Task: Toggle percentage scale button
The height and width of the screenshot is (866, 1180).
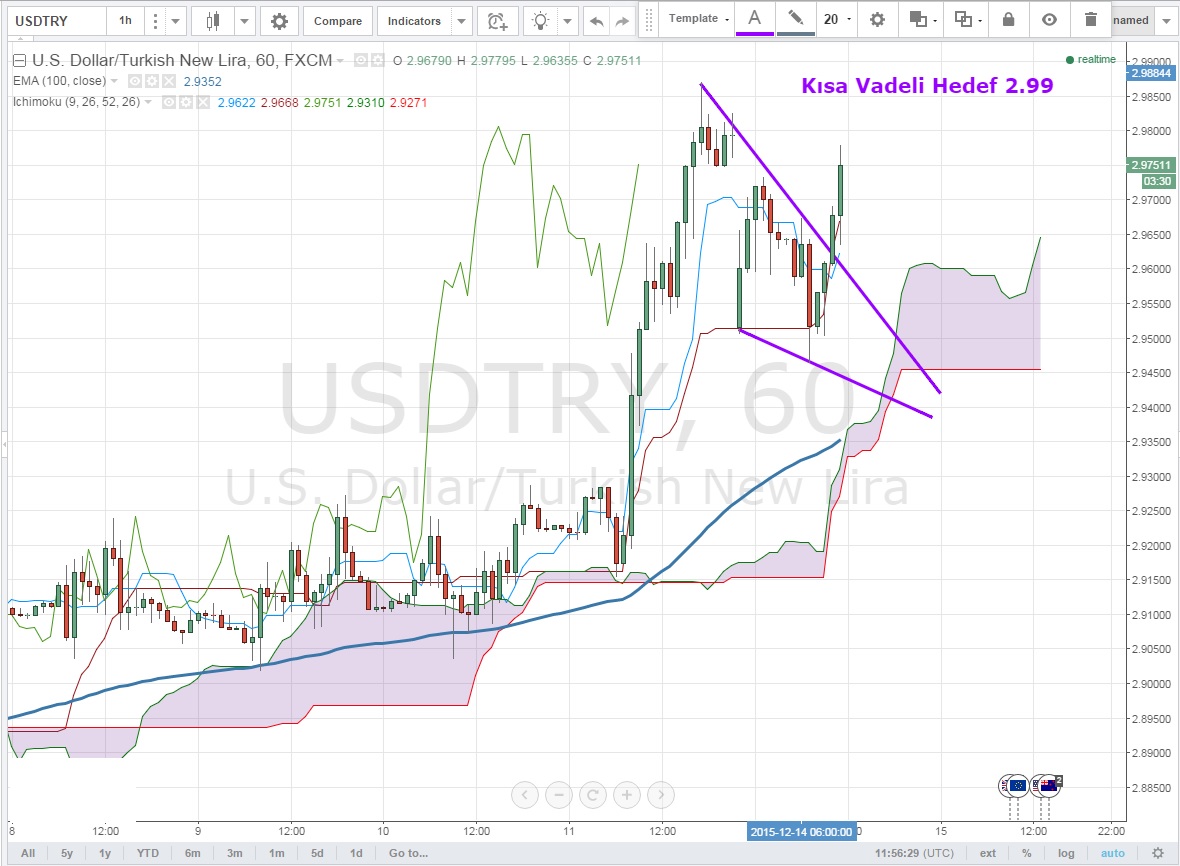Action: [1026, 853]
